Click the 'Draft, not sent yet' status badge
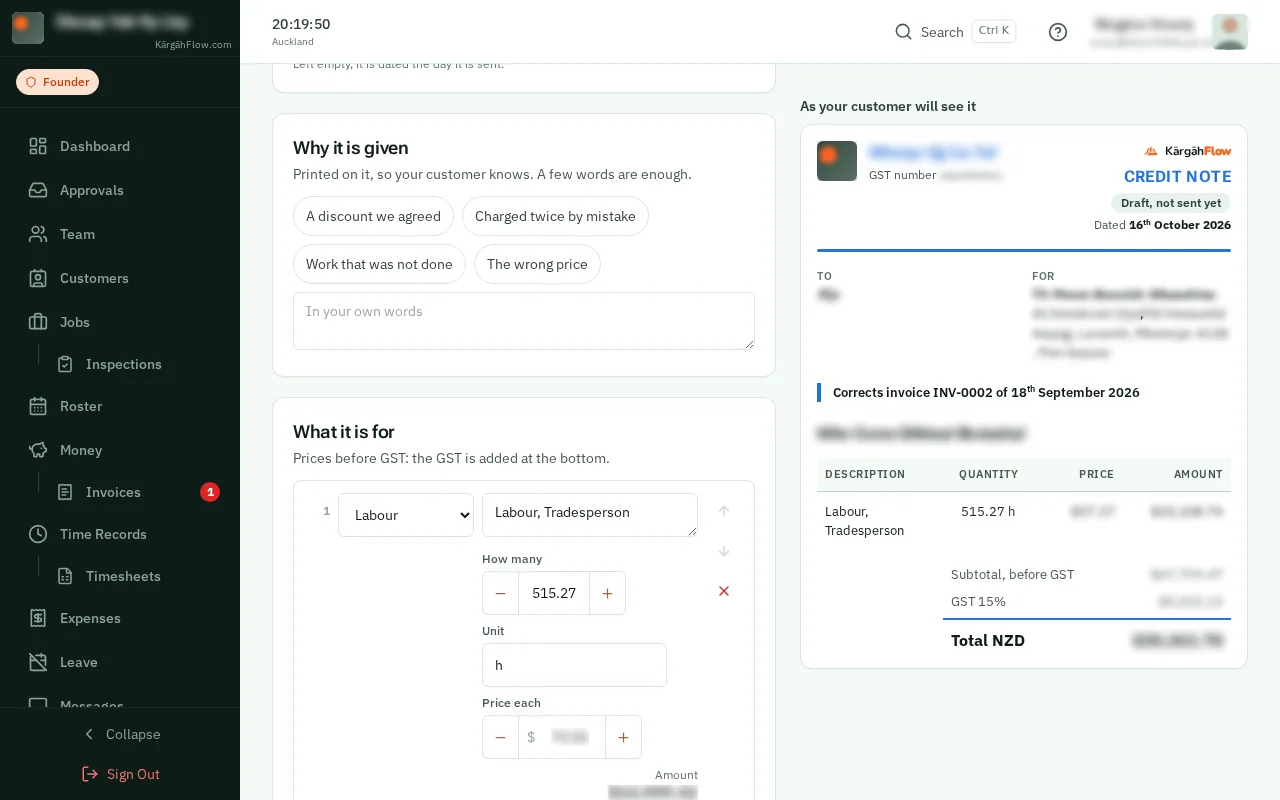This screenshot has width=1280, height=800. point(1171,203)
